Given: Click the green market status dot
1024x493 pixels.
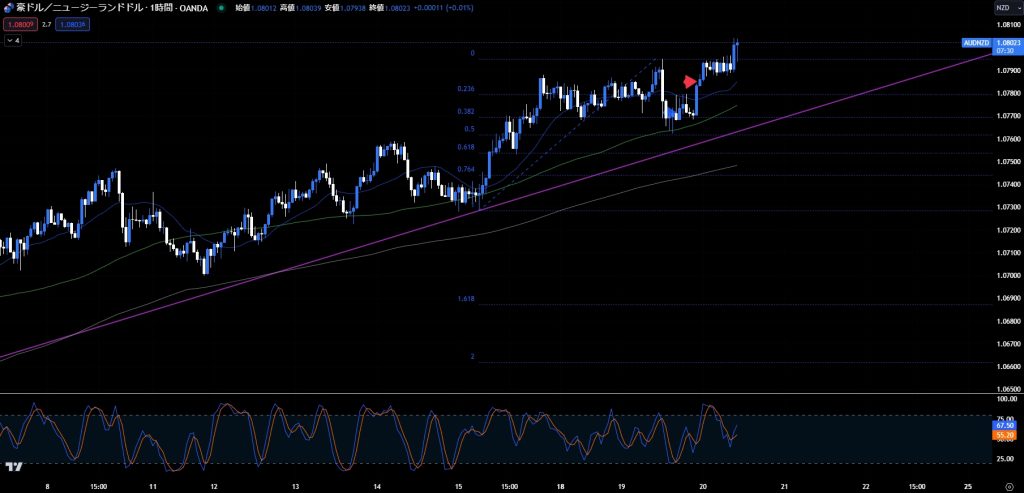Looking at the screenshot, I should pos(220,8).
